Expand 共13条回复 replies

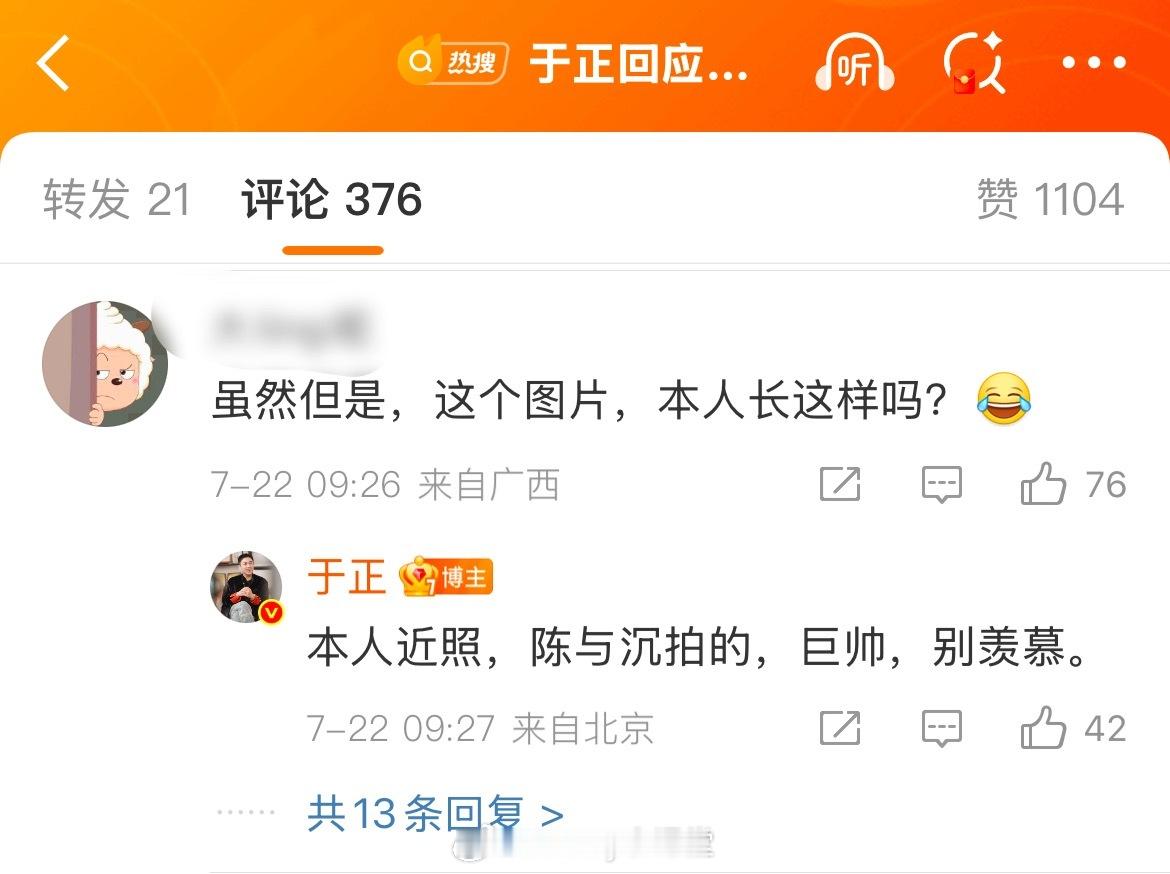click(x=435, y=814)
